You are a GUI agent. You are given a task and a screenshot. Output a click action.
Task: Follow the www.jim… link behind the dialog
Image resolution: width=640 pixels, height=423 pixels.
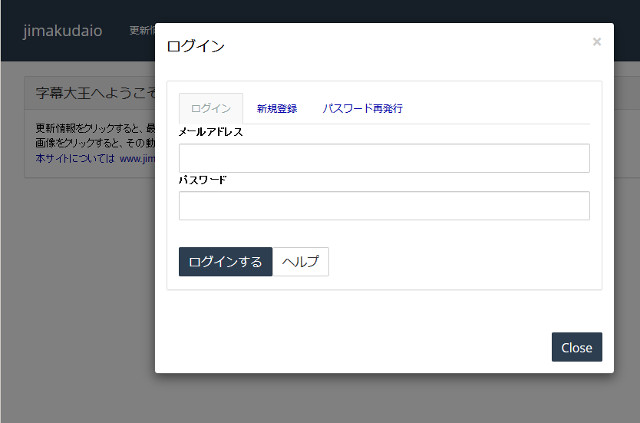[136, 158]
